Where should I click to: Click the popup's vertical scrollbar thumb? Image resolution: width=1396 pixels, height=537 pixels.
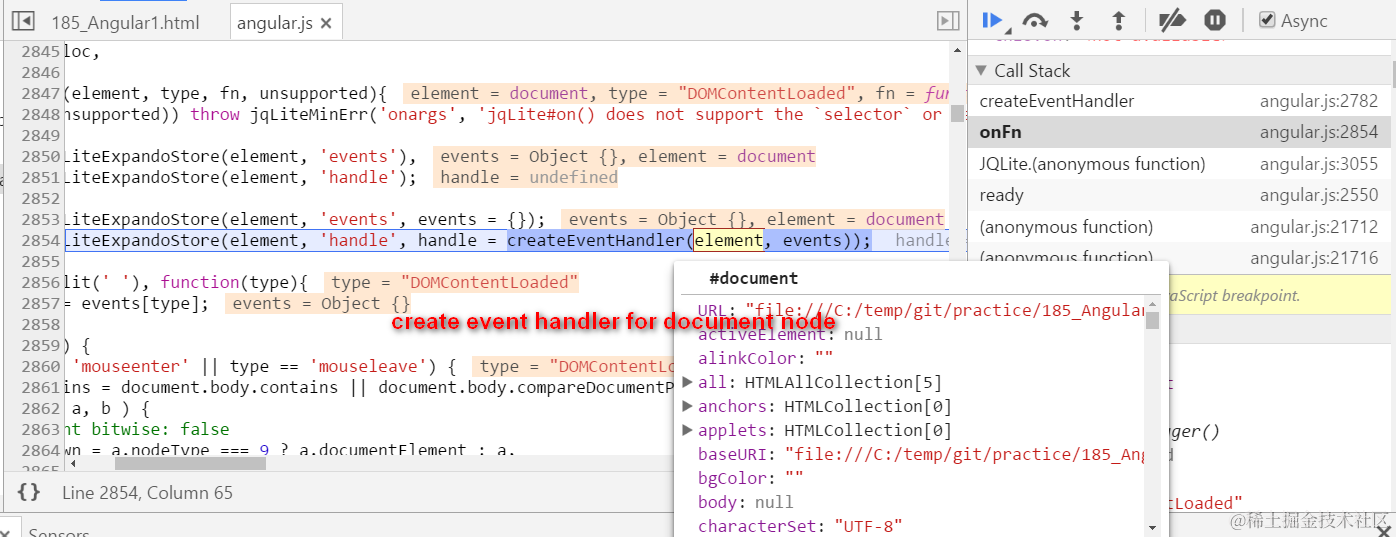point(1153,320)
